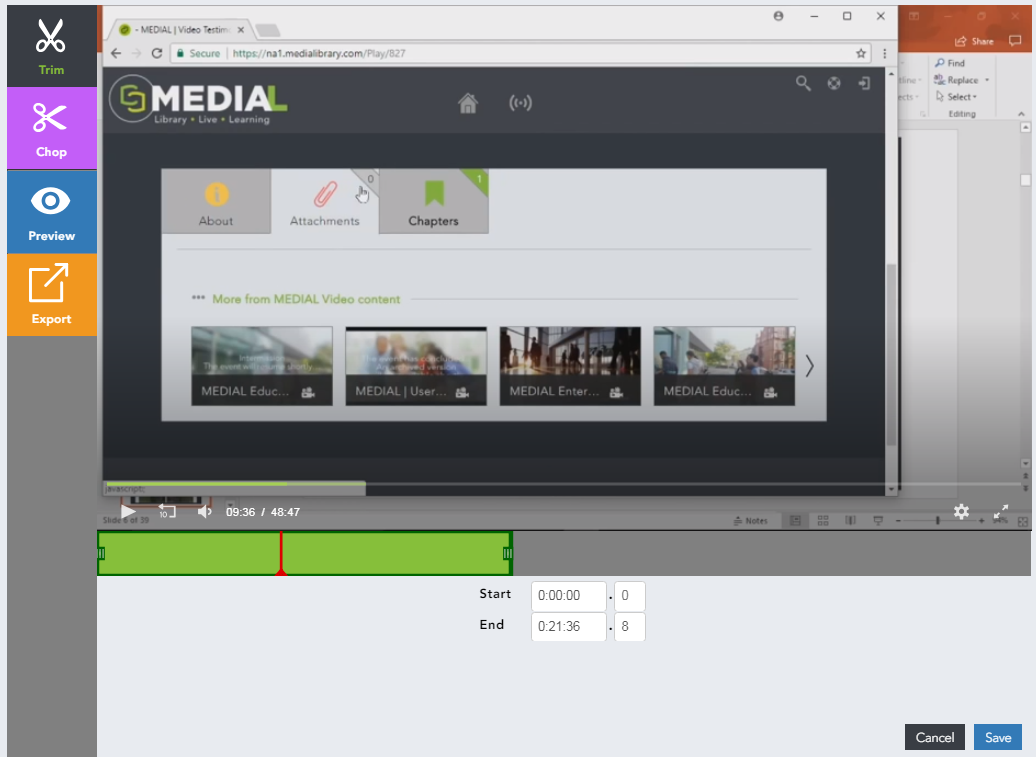
Task: Click the MEDIAL logo
Action: tap(199, 99)
